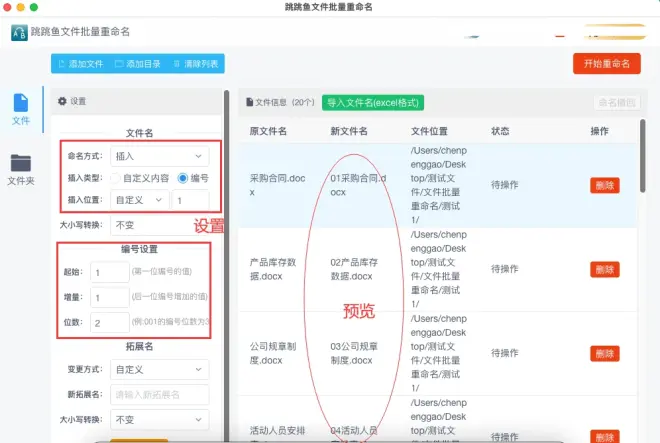Click the 状态 column header
The height and width of the screenshot is (443, 660).
click(500, 131)
